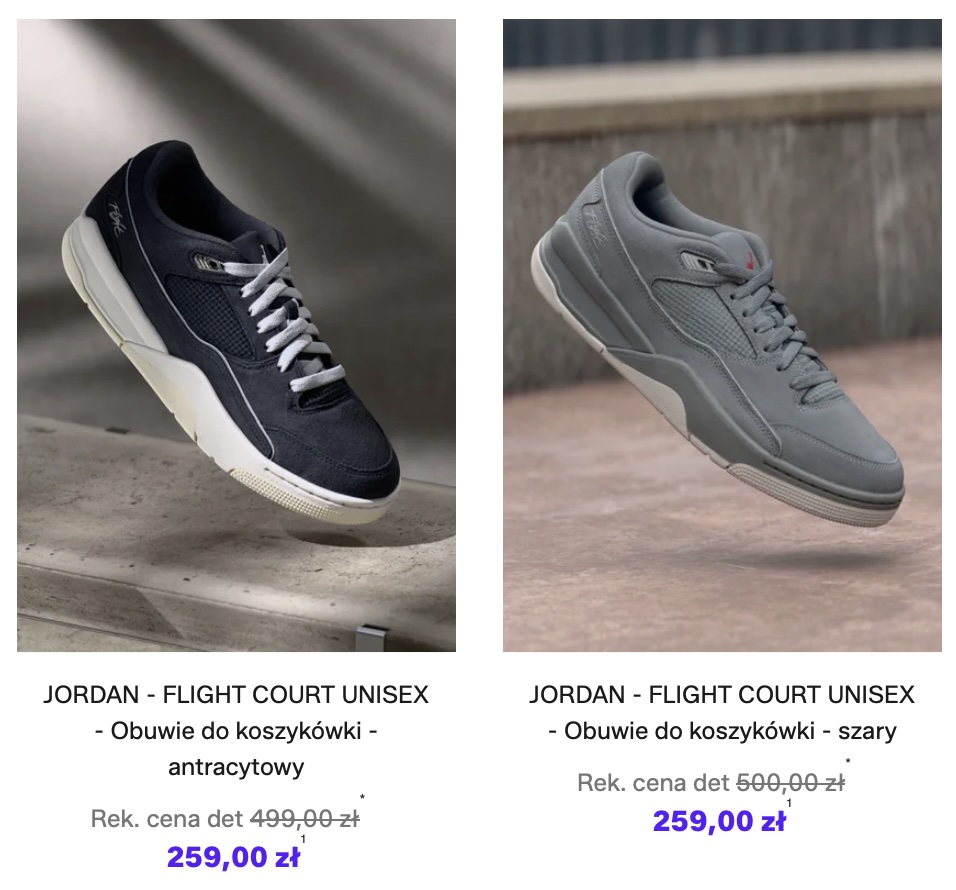Click the word antracytowy in the left title
The height and width of the screenshot is (890, 956).
[236, 766]
